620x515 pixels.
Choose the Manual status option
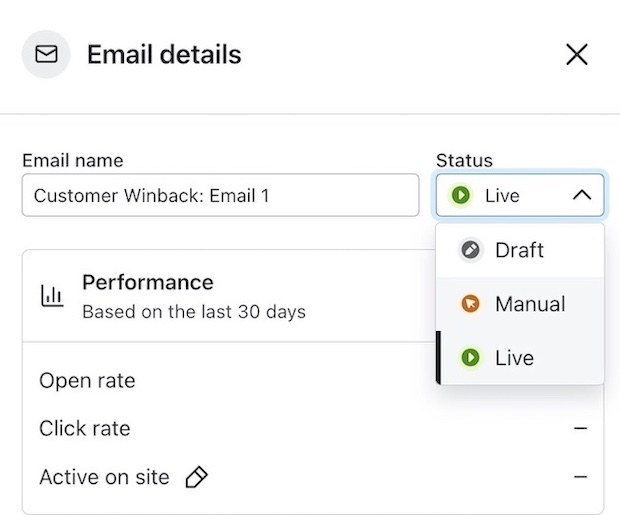click(529, 304)
